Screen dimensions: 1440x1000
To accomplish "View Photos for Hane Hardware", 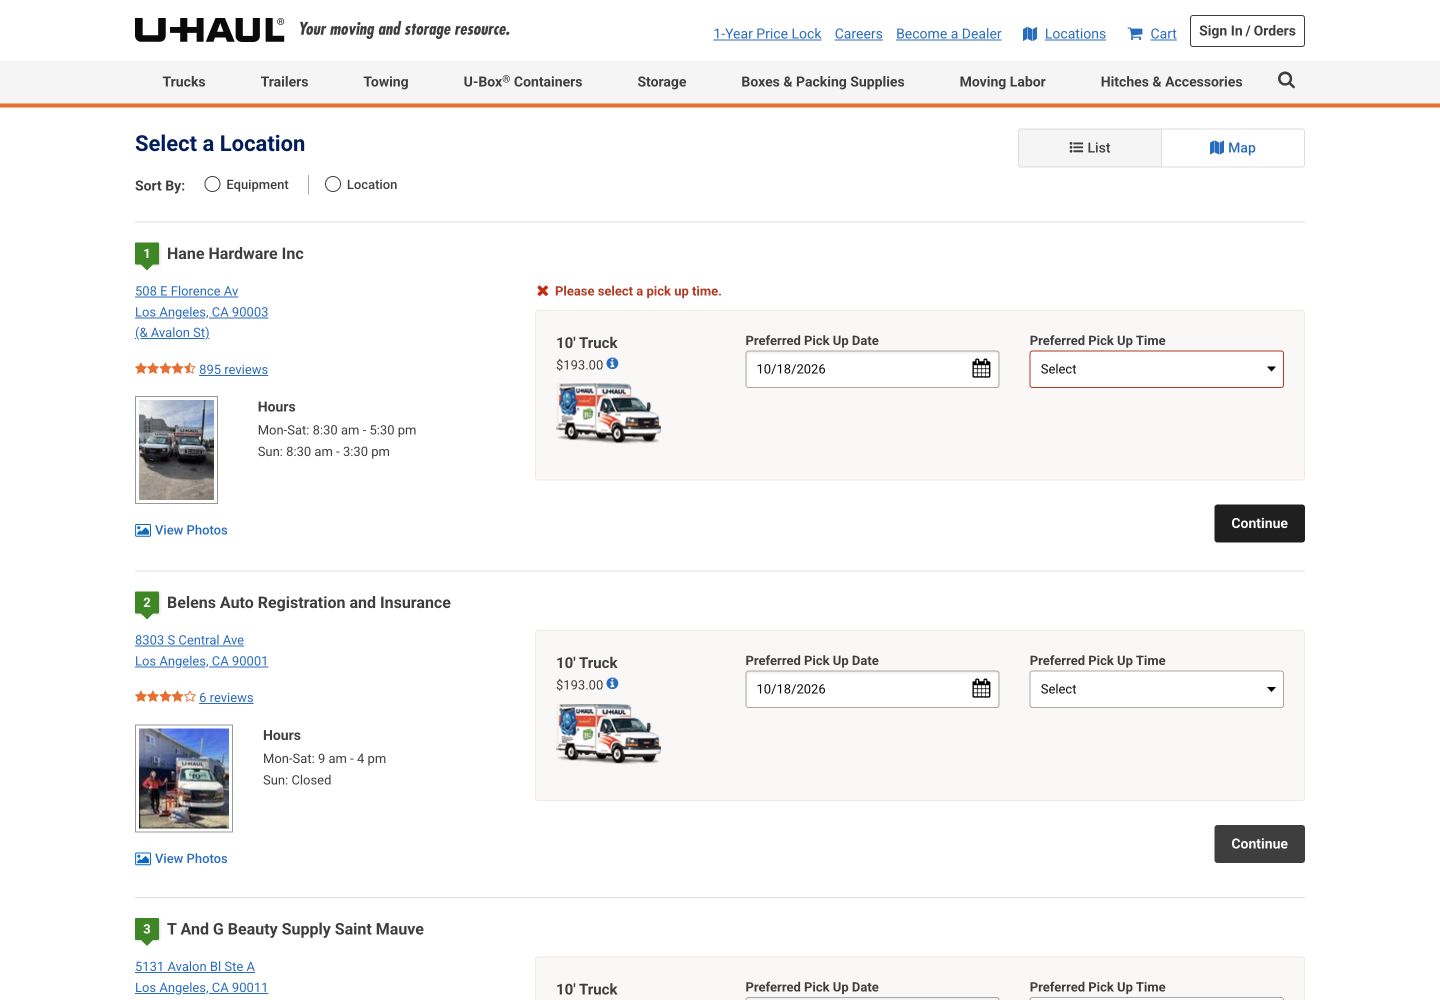I will pyautogui.click(x=181, y=530).
